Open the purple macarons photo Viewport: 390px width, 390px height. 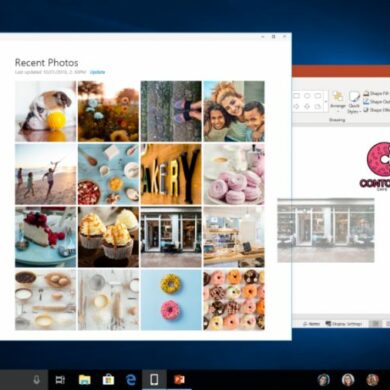[234, 174]
